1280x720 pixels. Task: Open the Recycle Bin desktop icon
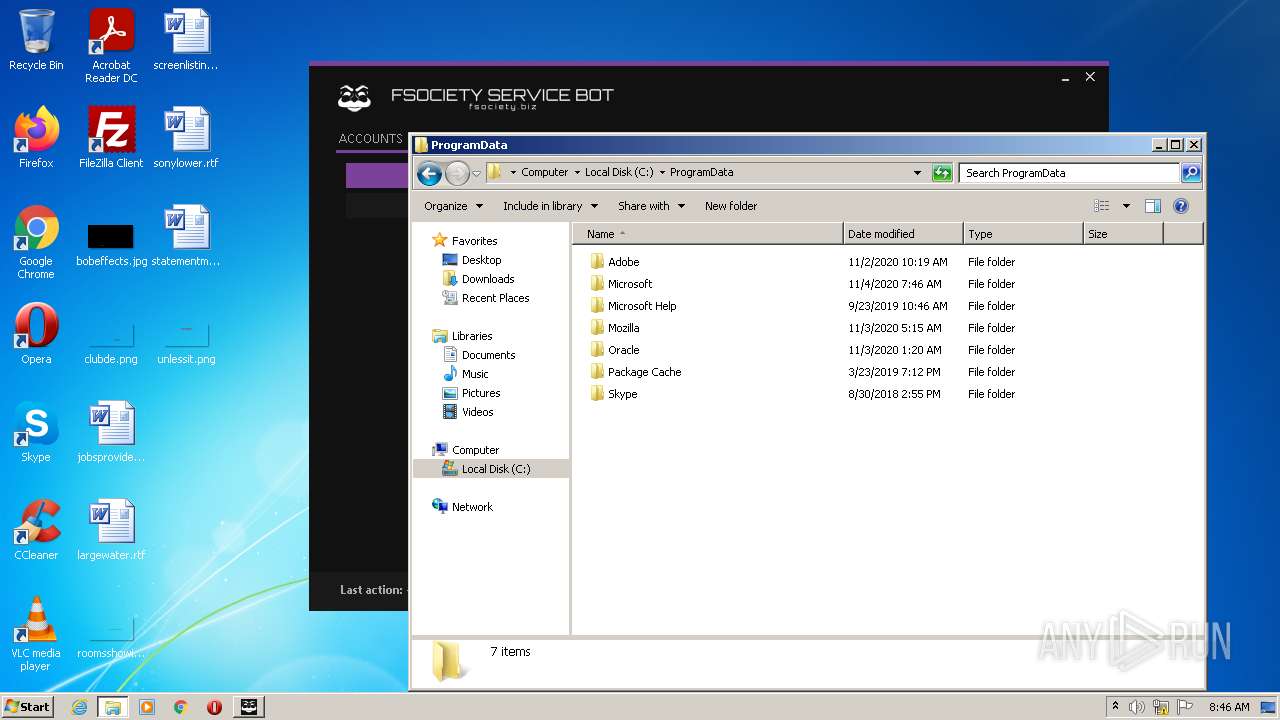coord(36,40)
